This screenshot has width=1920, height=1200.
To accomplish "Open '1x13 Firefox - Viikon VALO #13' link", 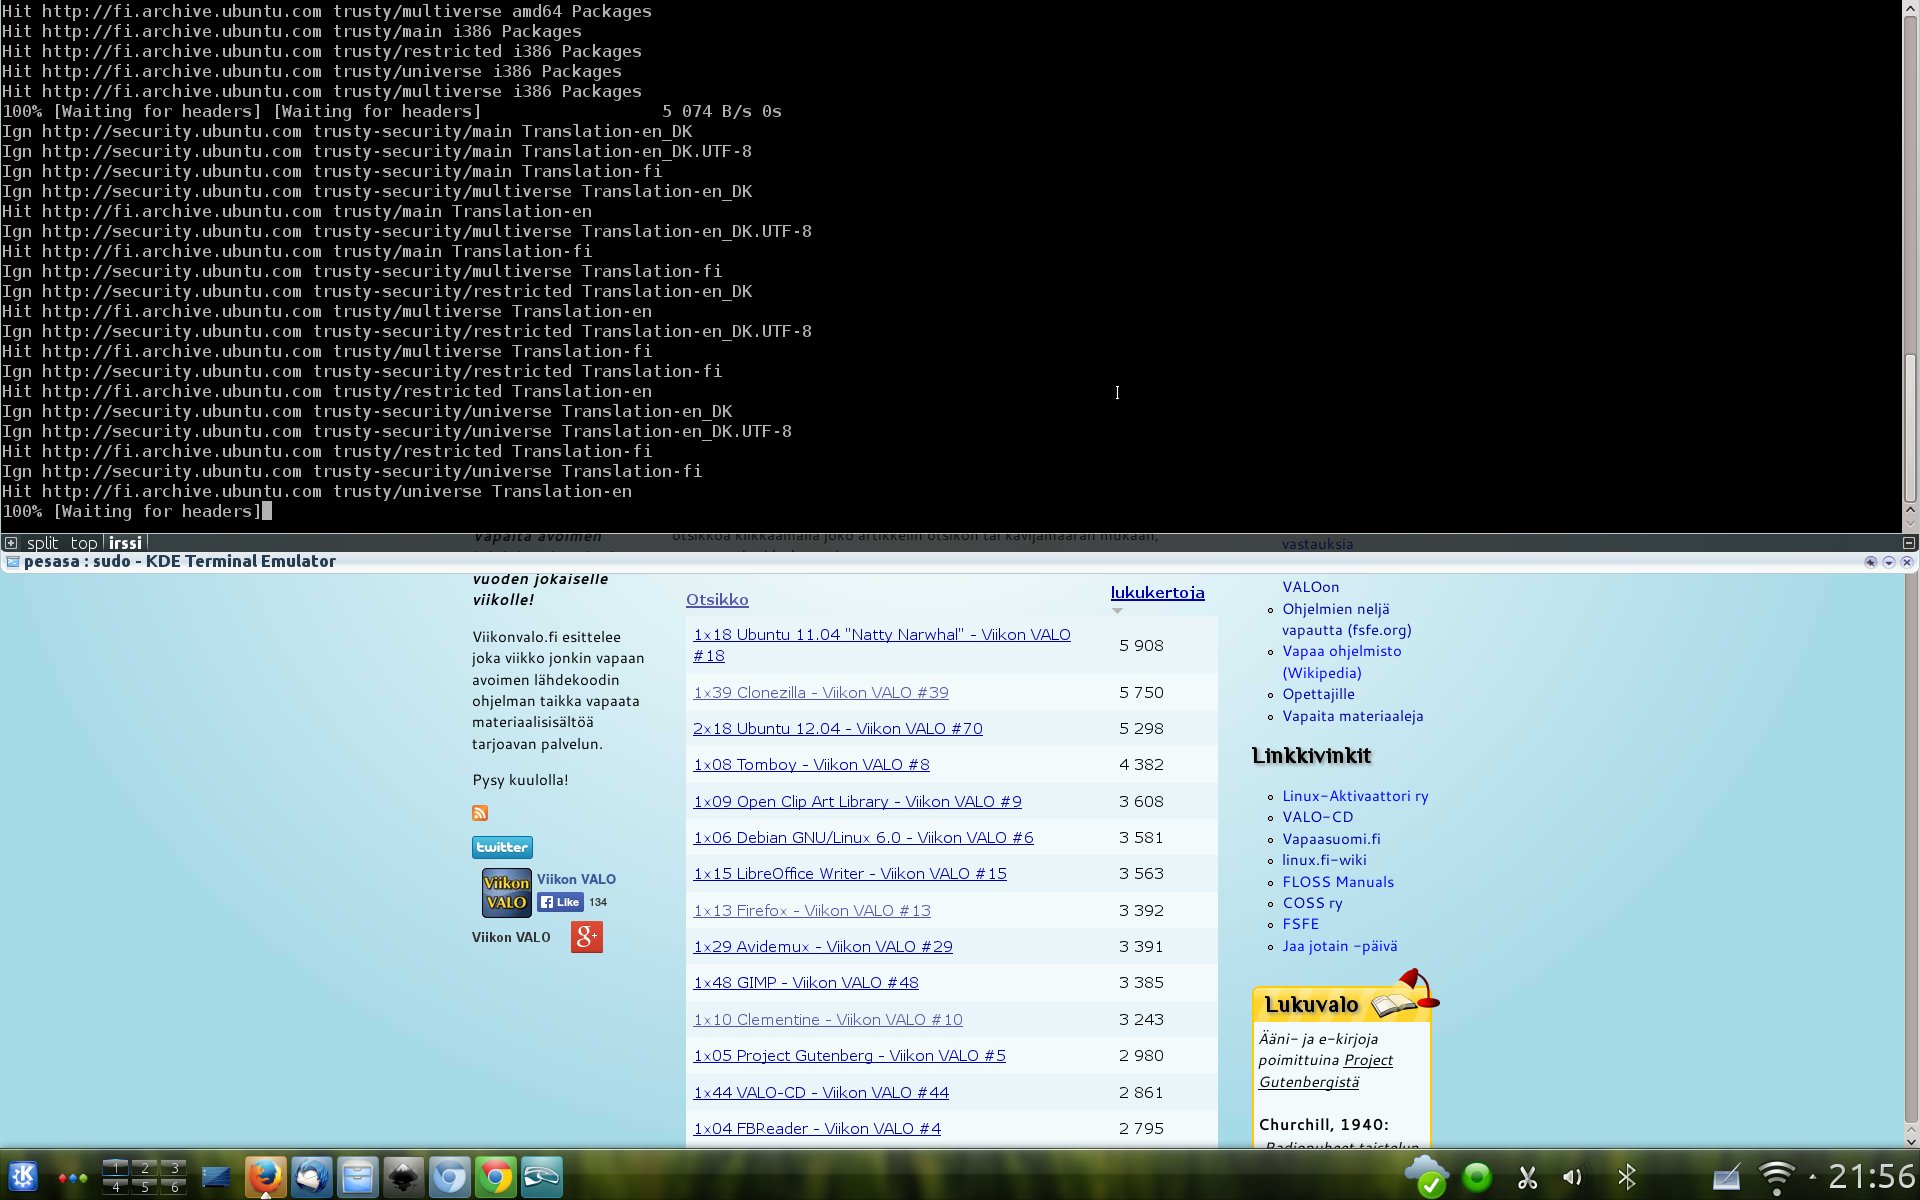I will point(812,911).
